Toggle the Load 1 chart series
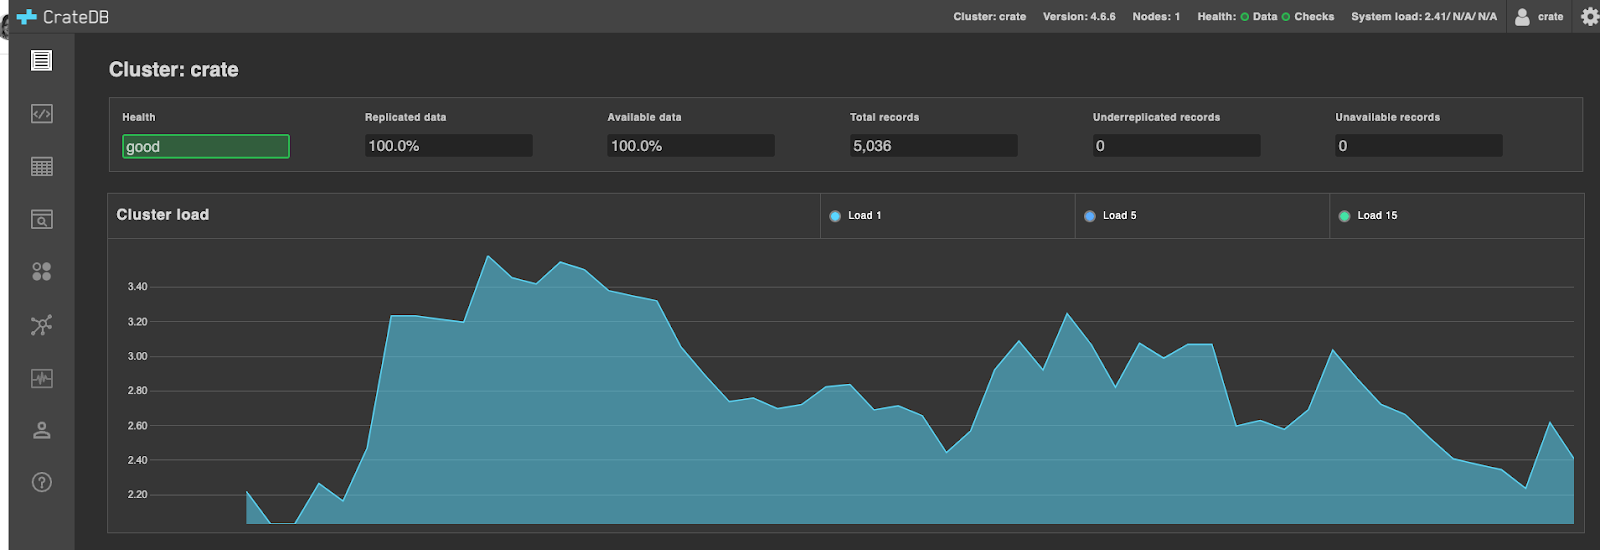1600x550 pixels. point(856,216)
